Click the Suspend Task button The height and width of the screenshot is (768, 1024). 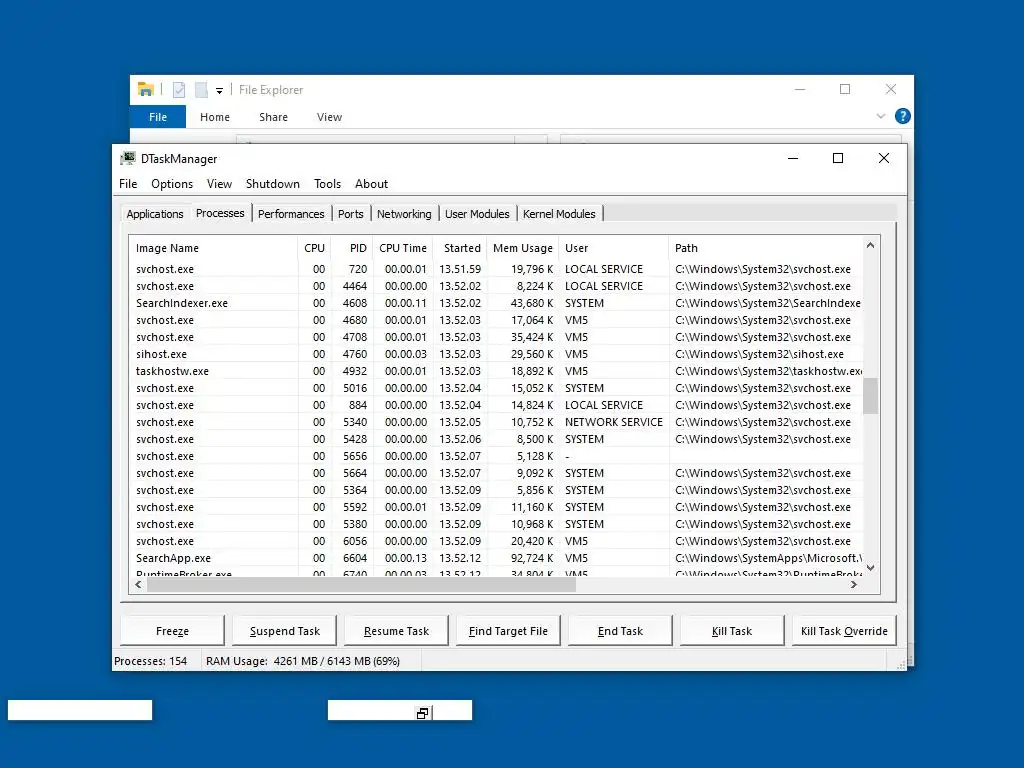(x=285, y=631)
